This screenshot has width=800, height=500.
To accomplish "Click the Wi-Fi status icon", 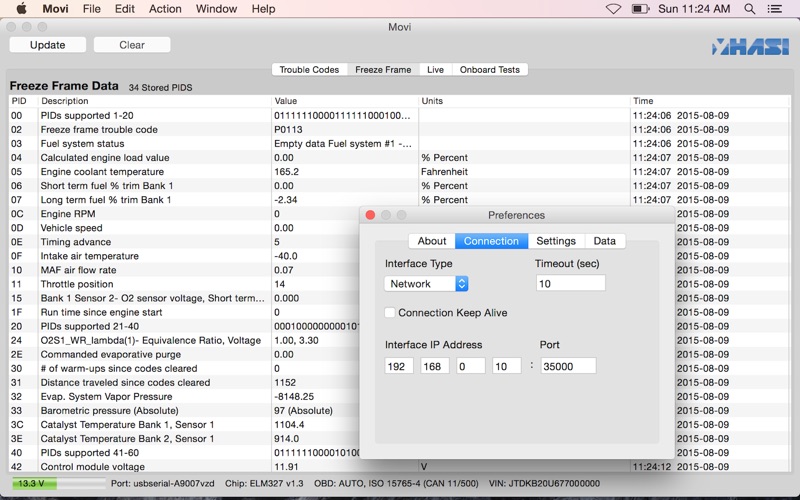I will coord(613,9).
